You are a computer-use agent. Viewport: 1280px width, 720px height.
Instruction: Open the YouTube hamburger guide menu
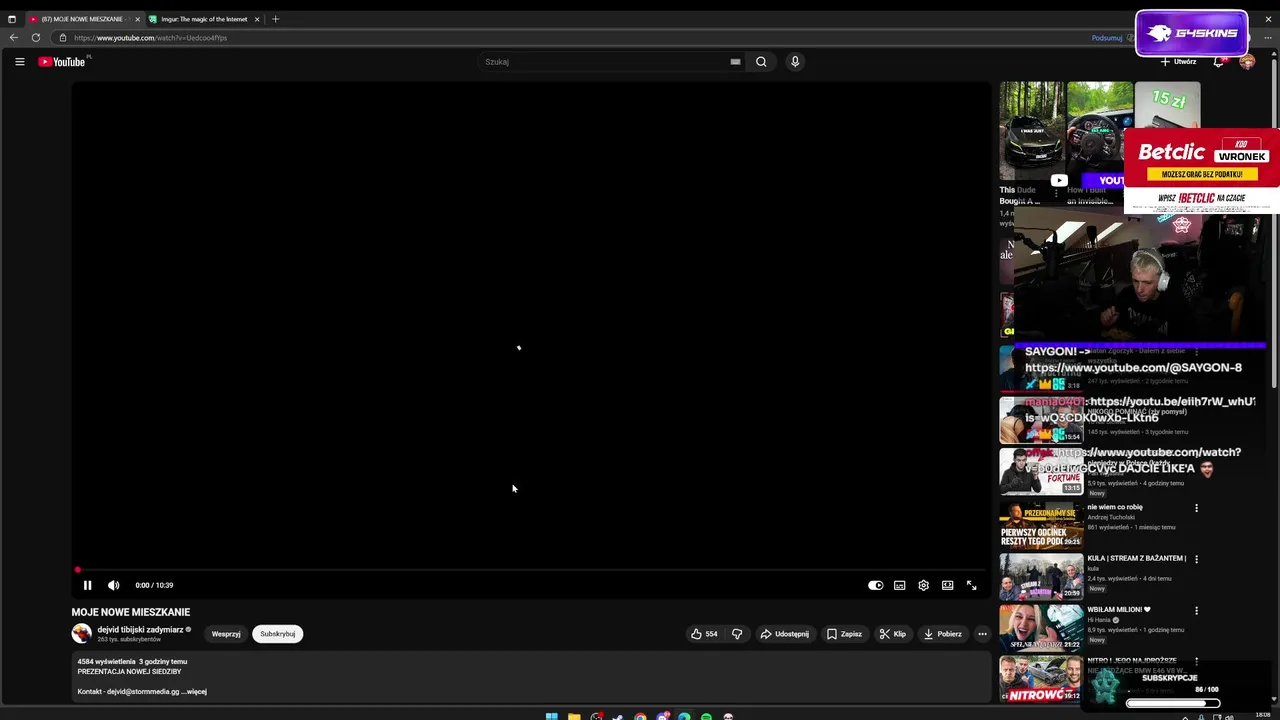coord(19,62)
